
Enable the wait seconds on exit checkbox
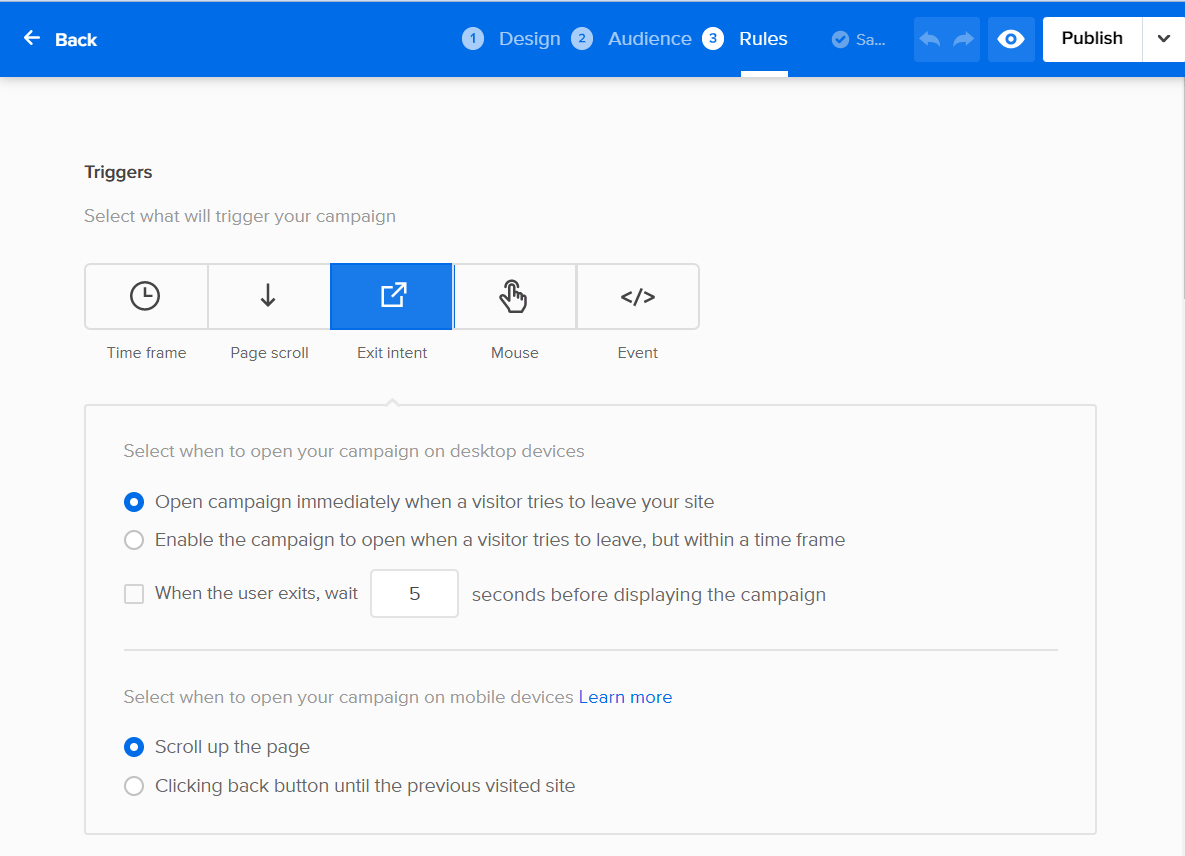(x=134, y=594)
